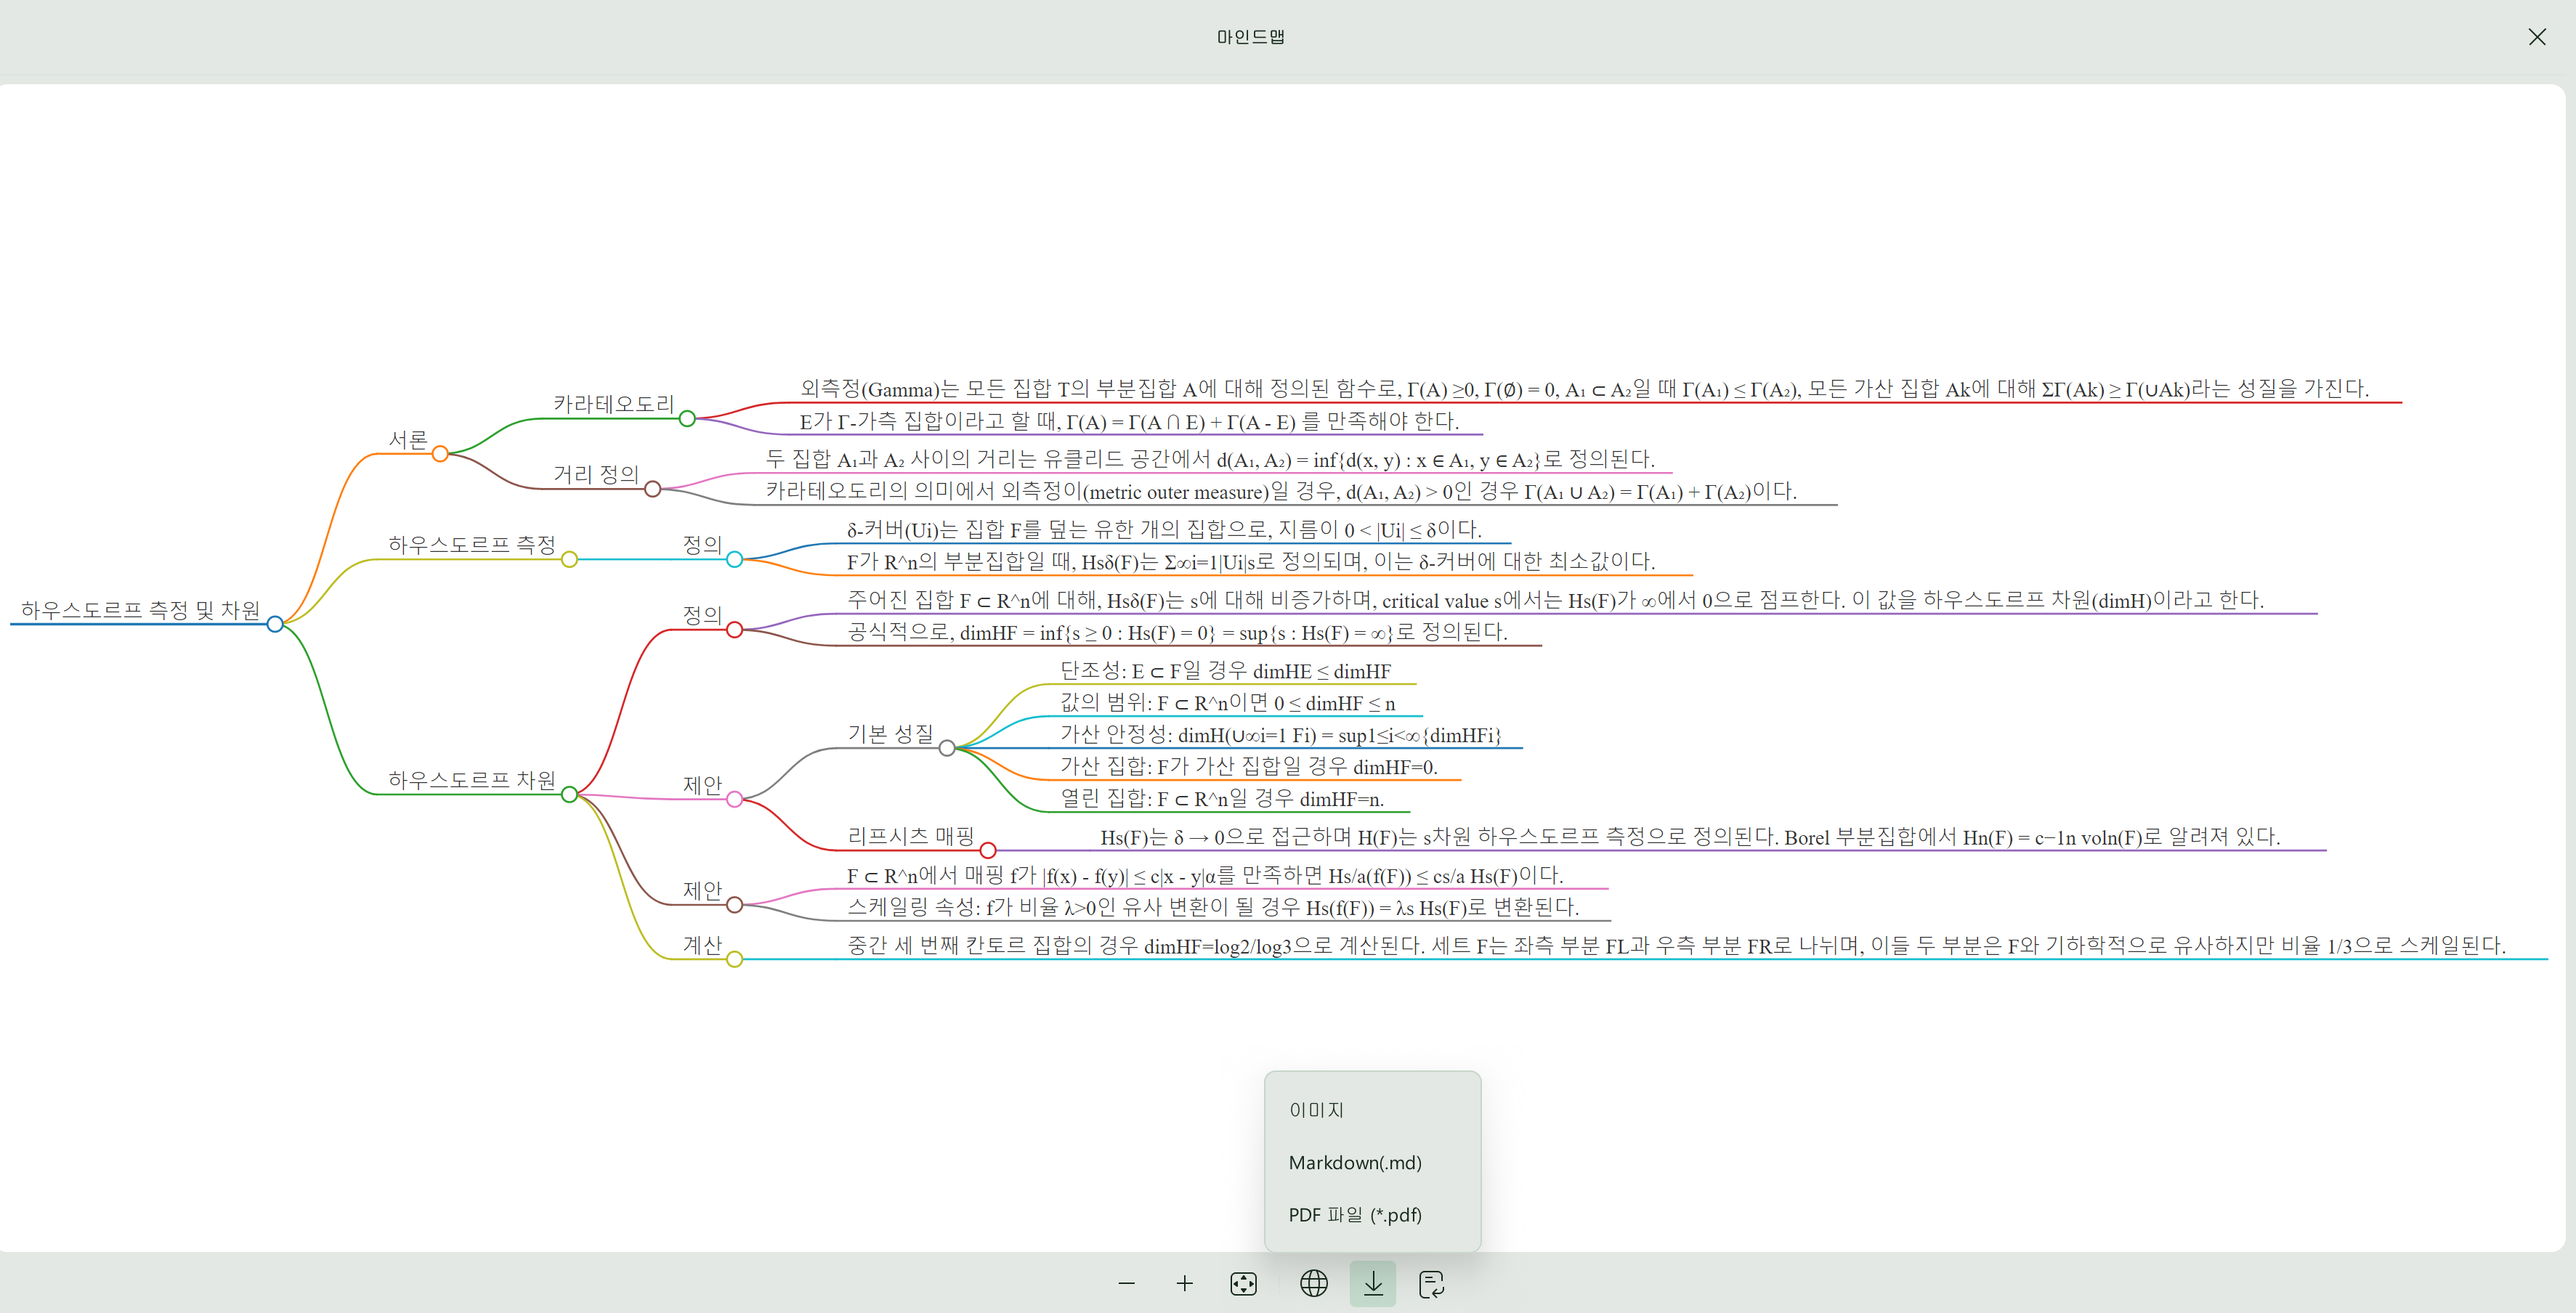2576x1313 pixels.
Task: Collapse the 카라테오도리 branch circle
Action: (687, 419)
